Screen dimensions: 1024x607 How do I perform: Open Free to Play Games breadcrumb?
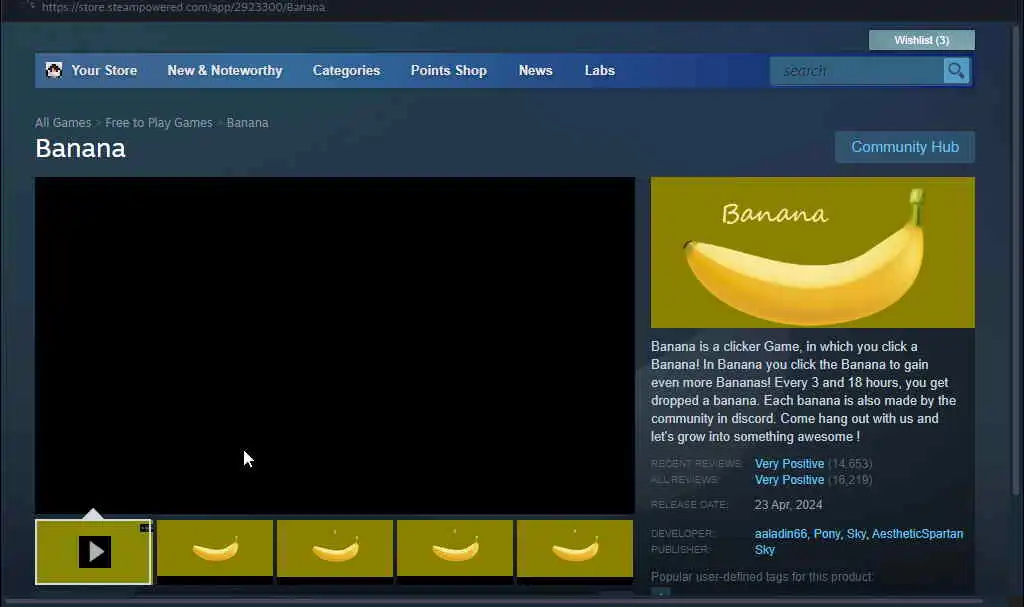pos(159,123)
